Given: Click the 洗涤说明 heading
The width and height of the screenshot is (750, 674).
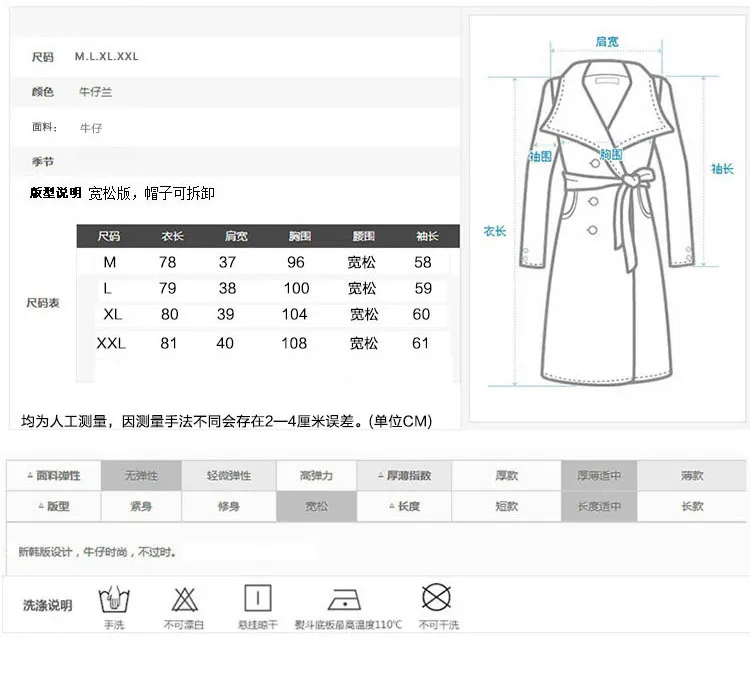Looking at the screenshot, I should click(47, 605).
